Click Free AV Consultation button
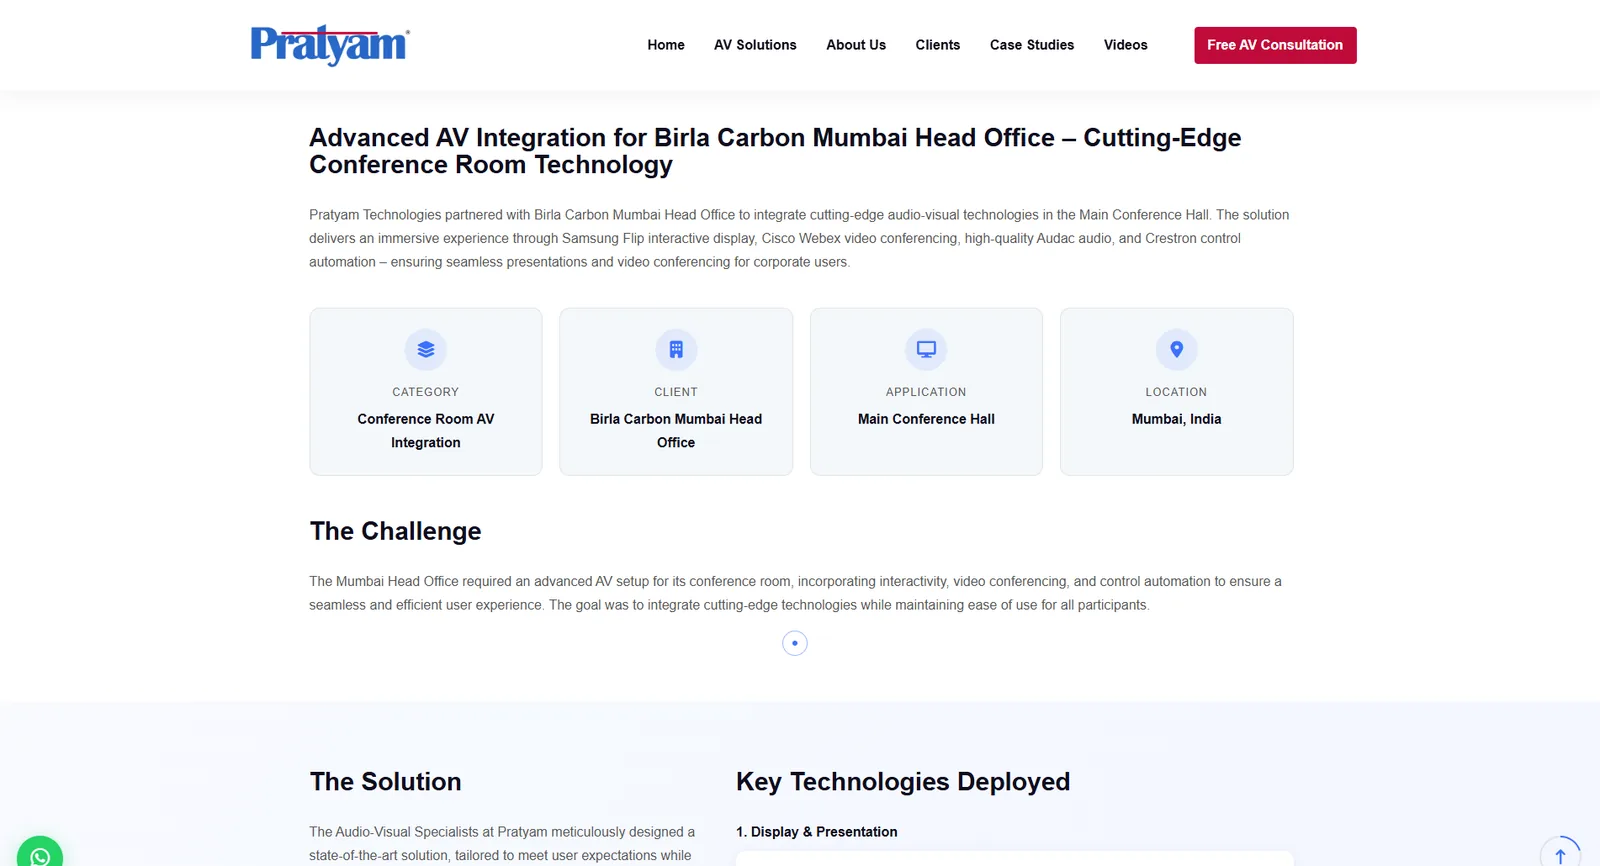The width and height of the screenshot is (1600, 866). click(1275, 45)
